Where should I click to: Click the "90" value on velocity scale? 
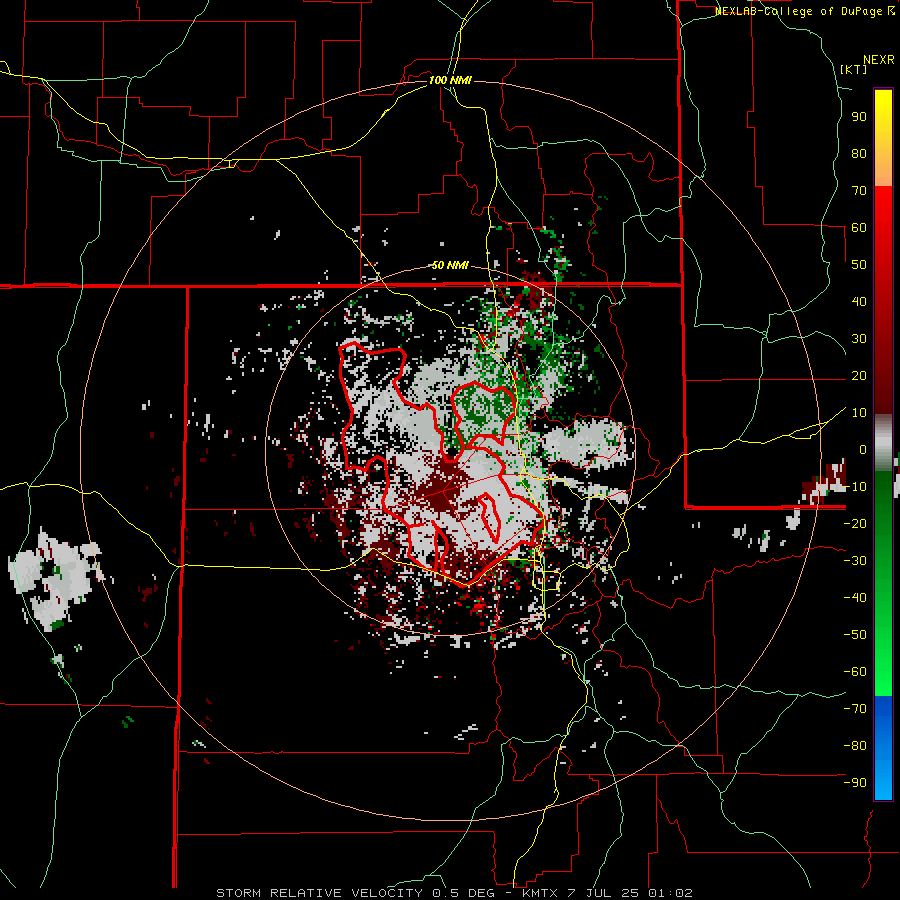pyautogui.click(x=859, y=117)
